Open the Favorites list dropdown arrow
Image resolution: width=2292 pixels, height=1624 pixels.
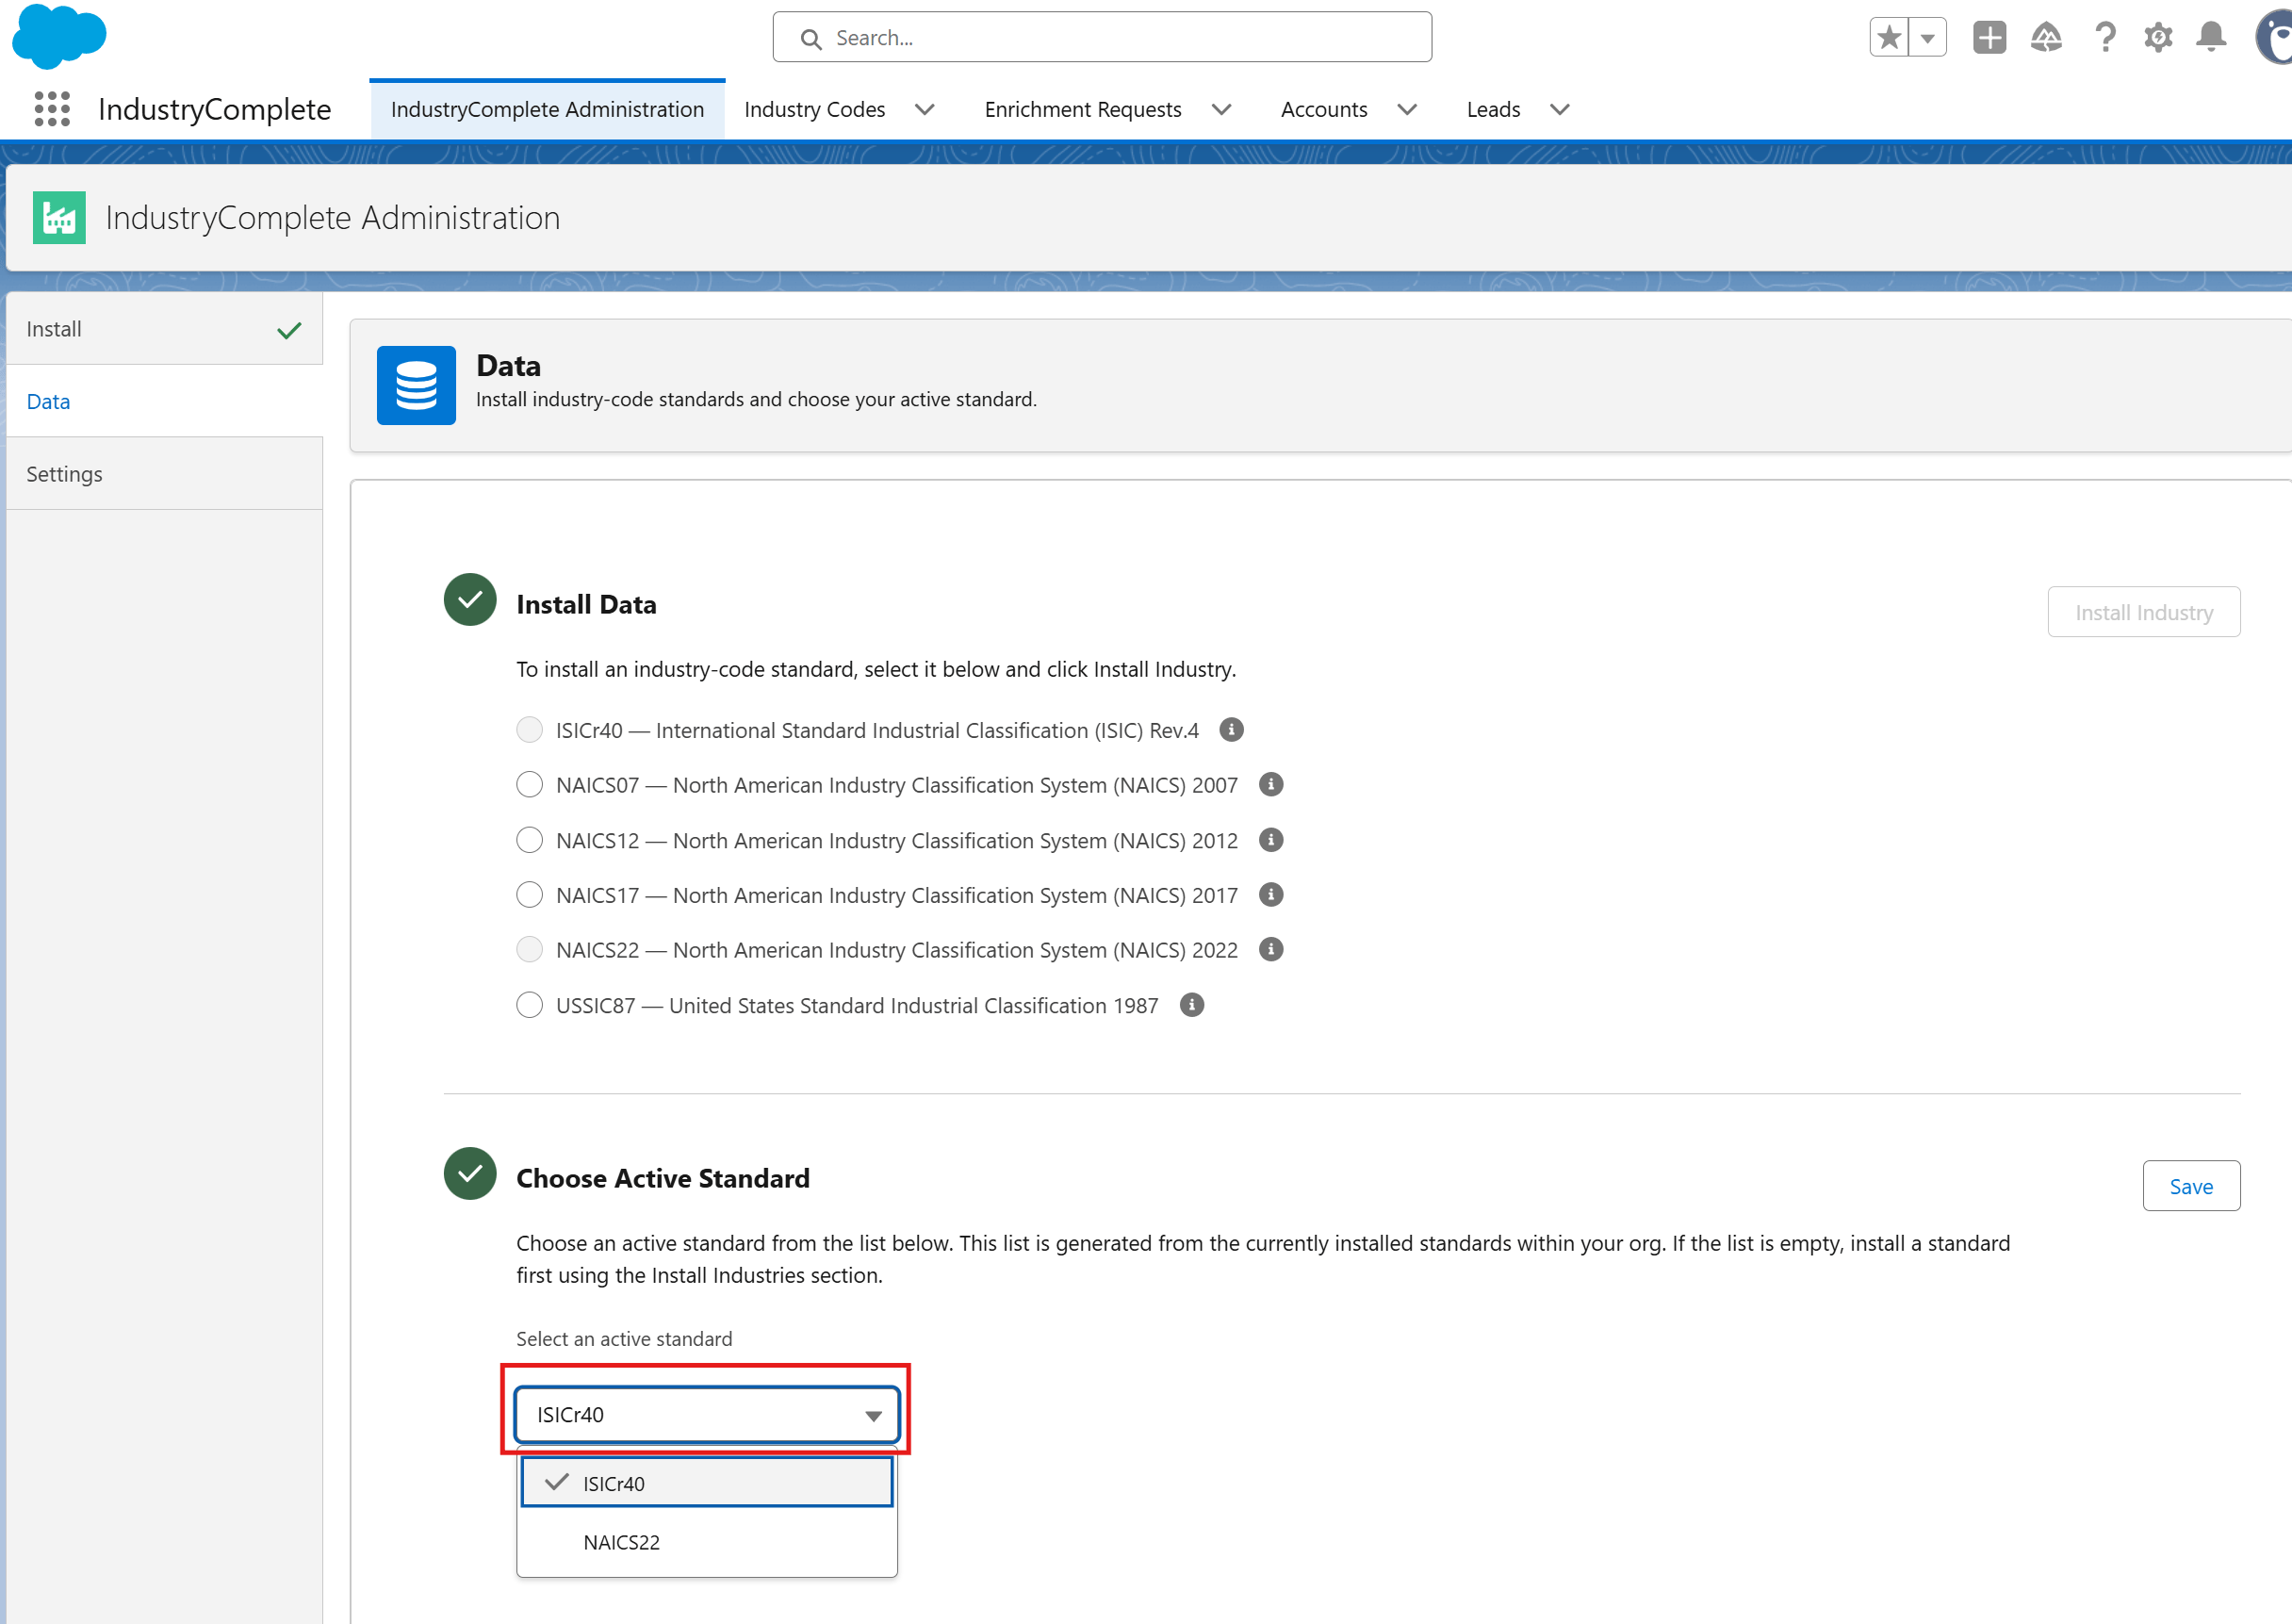(1928, 38)
